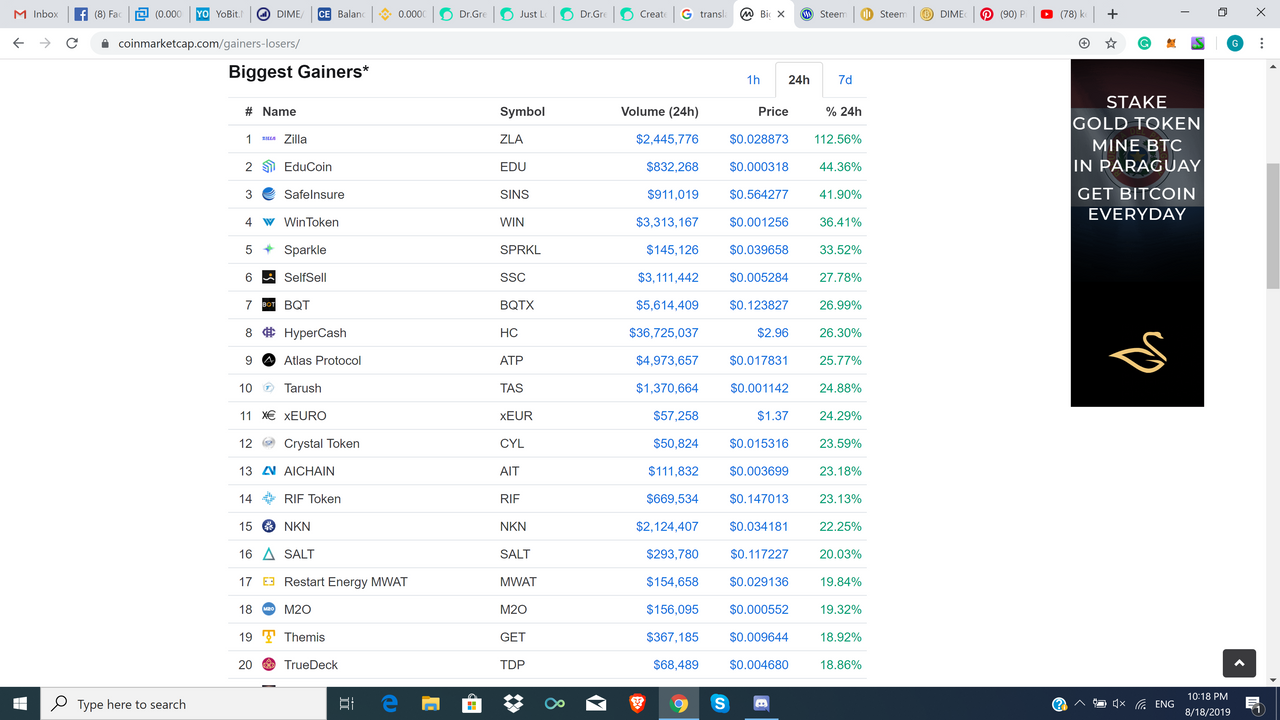Screen dimensions: 1280x720
Task: Click the RIF Token logo icon
Action: pos(269,499)
